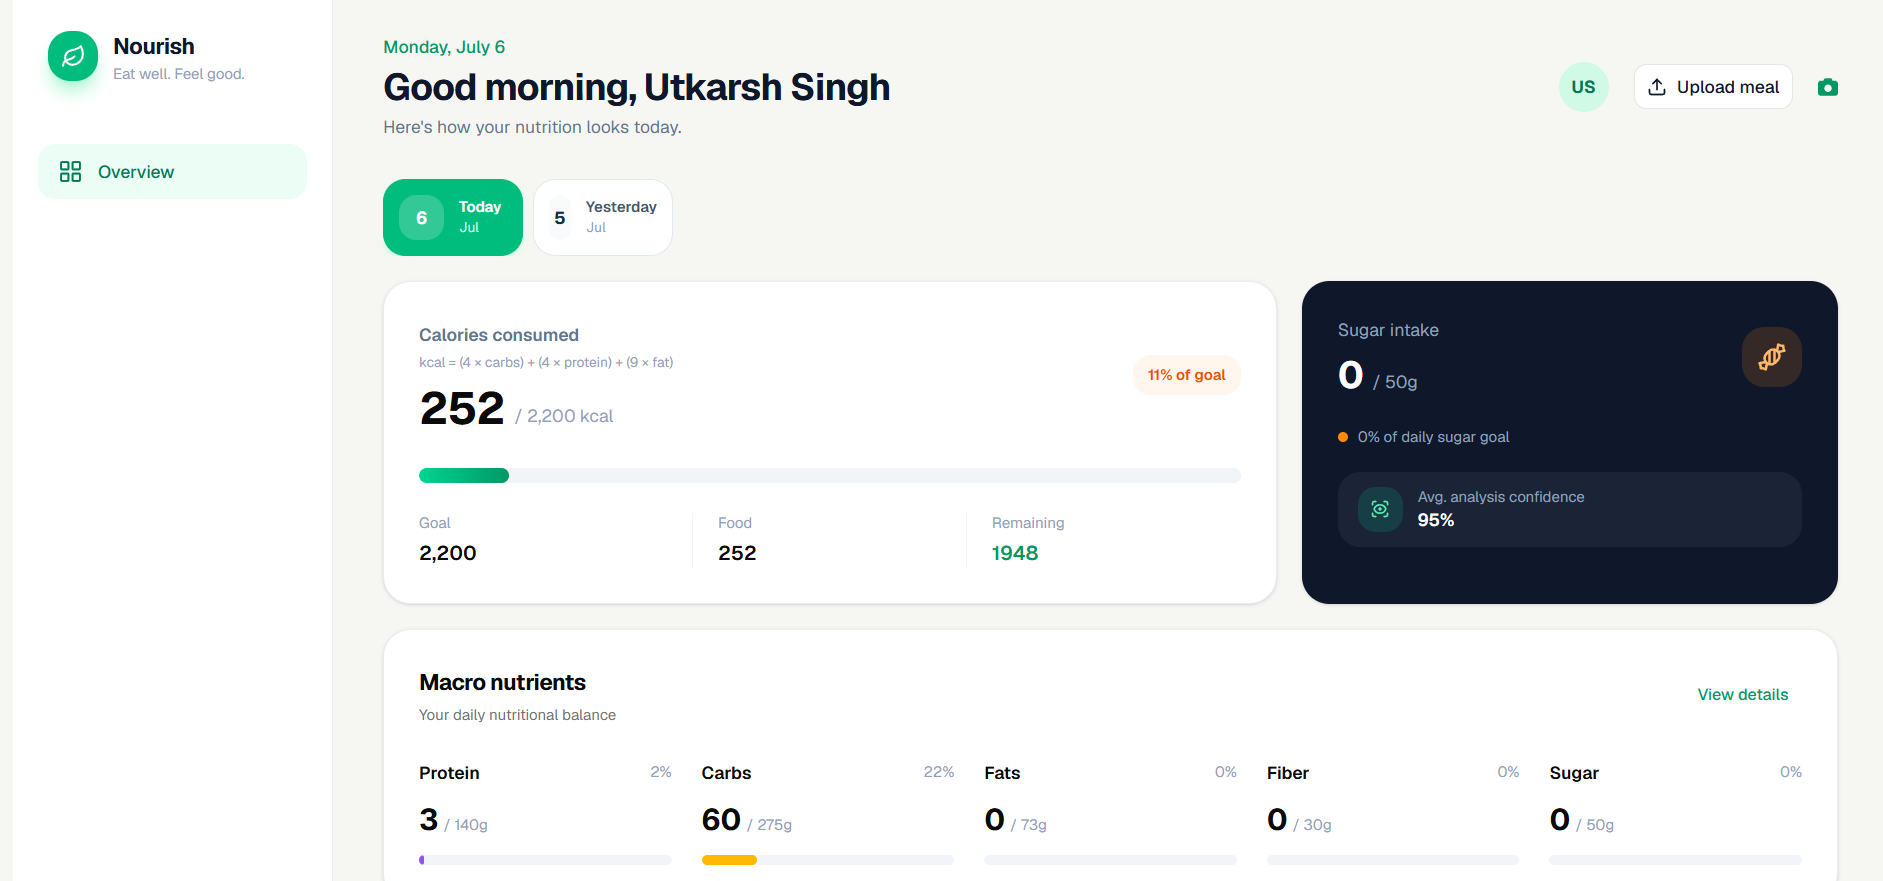The width and height of the screenshot is (1883, 881).
Task: Open the Overview sidebar menu item
Action: click(x=173, y=172)
